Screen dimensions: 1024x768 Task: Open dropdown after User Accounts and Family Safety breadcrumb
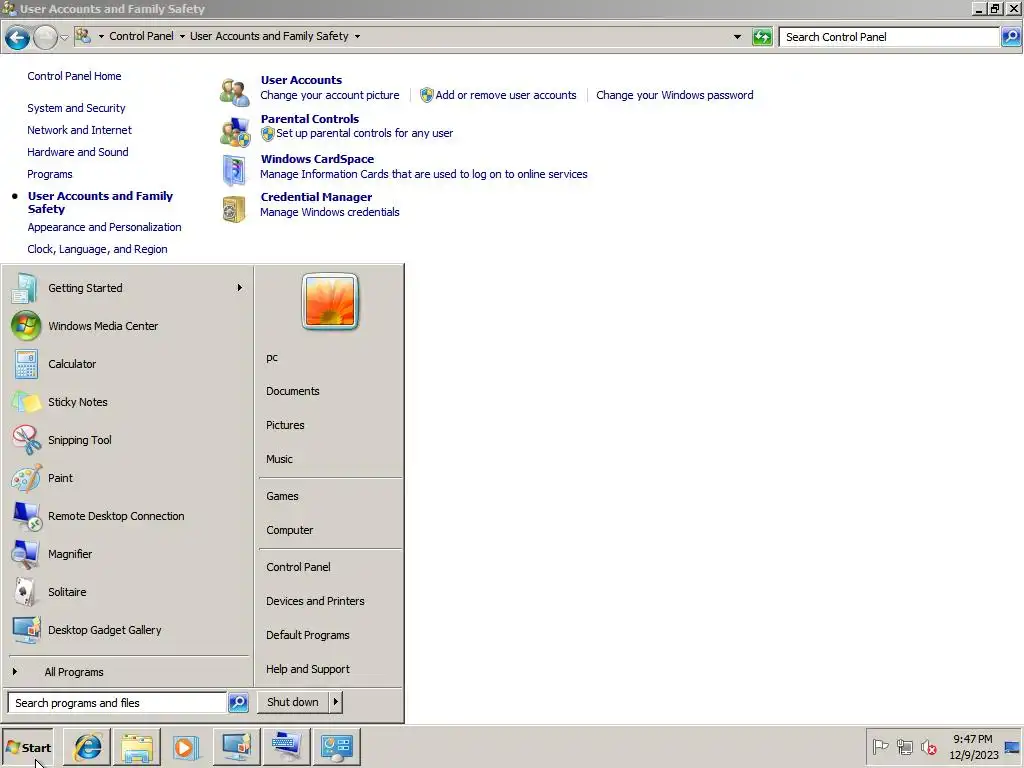point(357,37)
